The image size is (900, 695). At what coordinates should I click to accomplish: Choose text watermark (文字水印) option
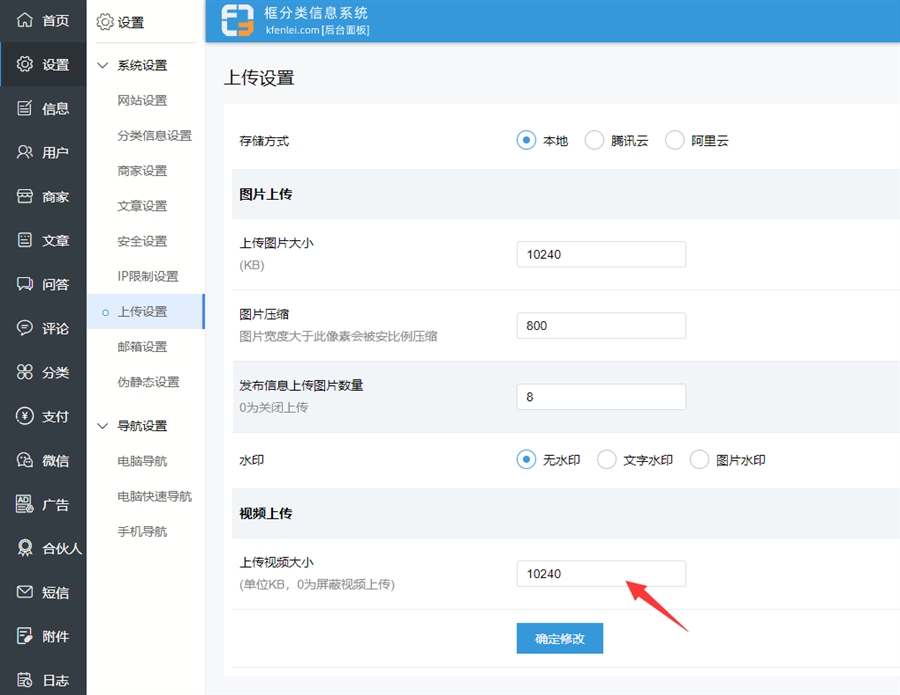pyautogui.click(x=607, y=460)
